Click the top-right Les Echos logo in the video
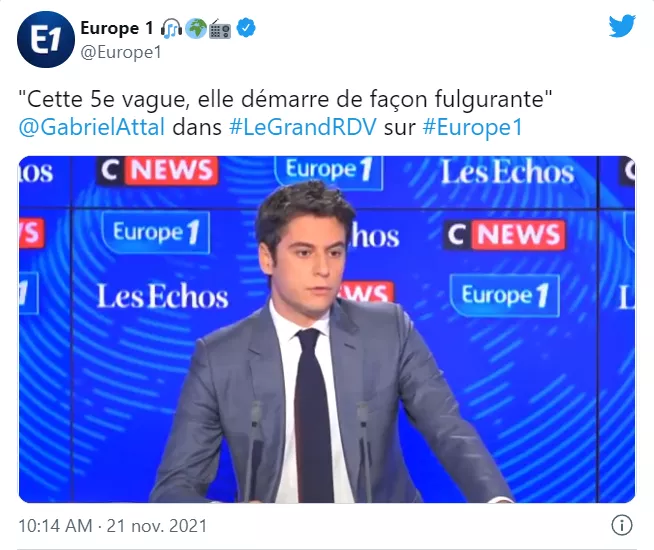 point(508,172)
